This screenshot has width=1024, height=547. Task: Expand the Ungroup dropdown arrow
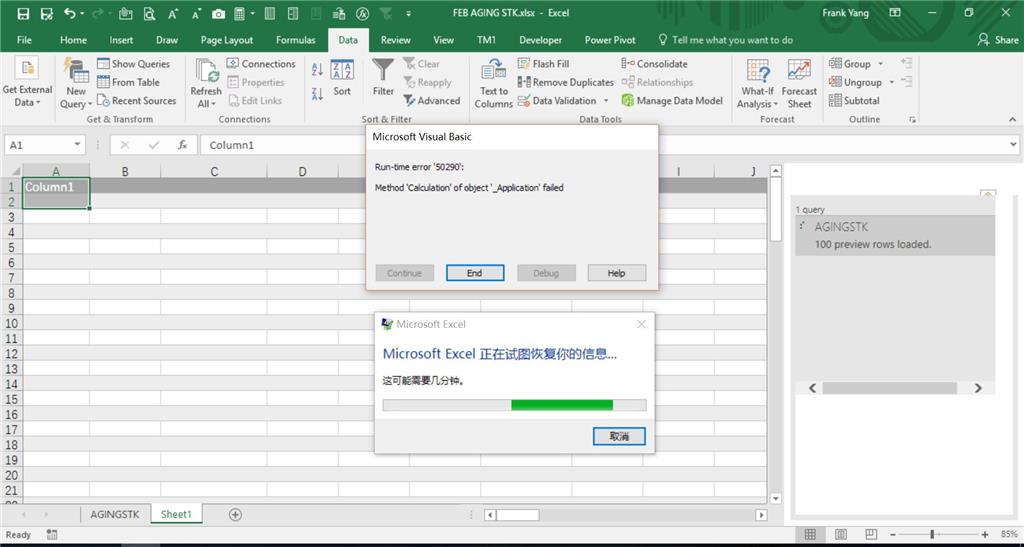(x=891, y=82)
